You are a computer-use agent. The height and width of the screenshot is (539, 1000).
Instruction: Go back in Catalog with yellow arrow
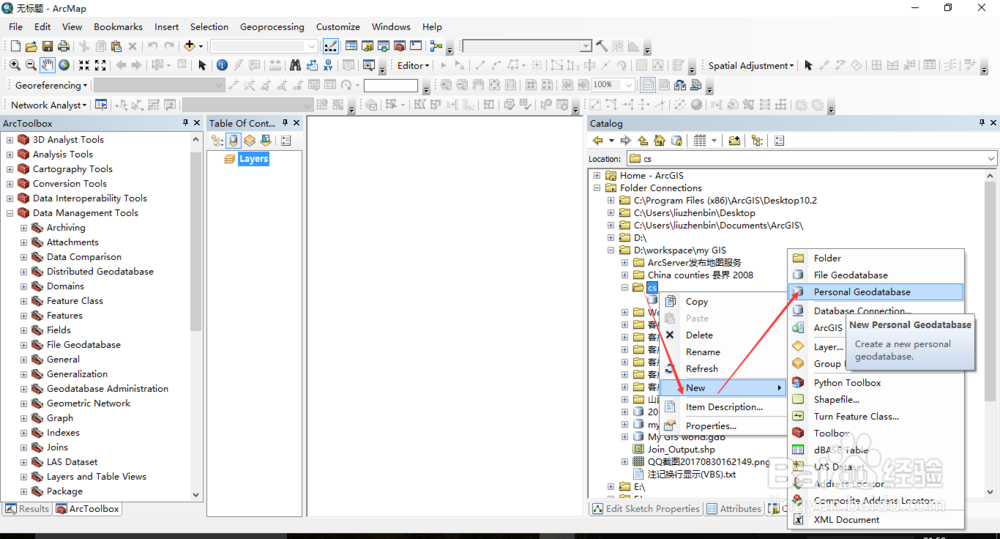[598, 140]
